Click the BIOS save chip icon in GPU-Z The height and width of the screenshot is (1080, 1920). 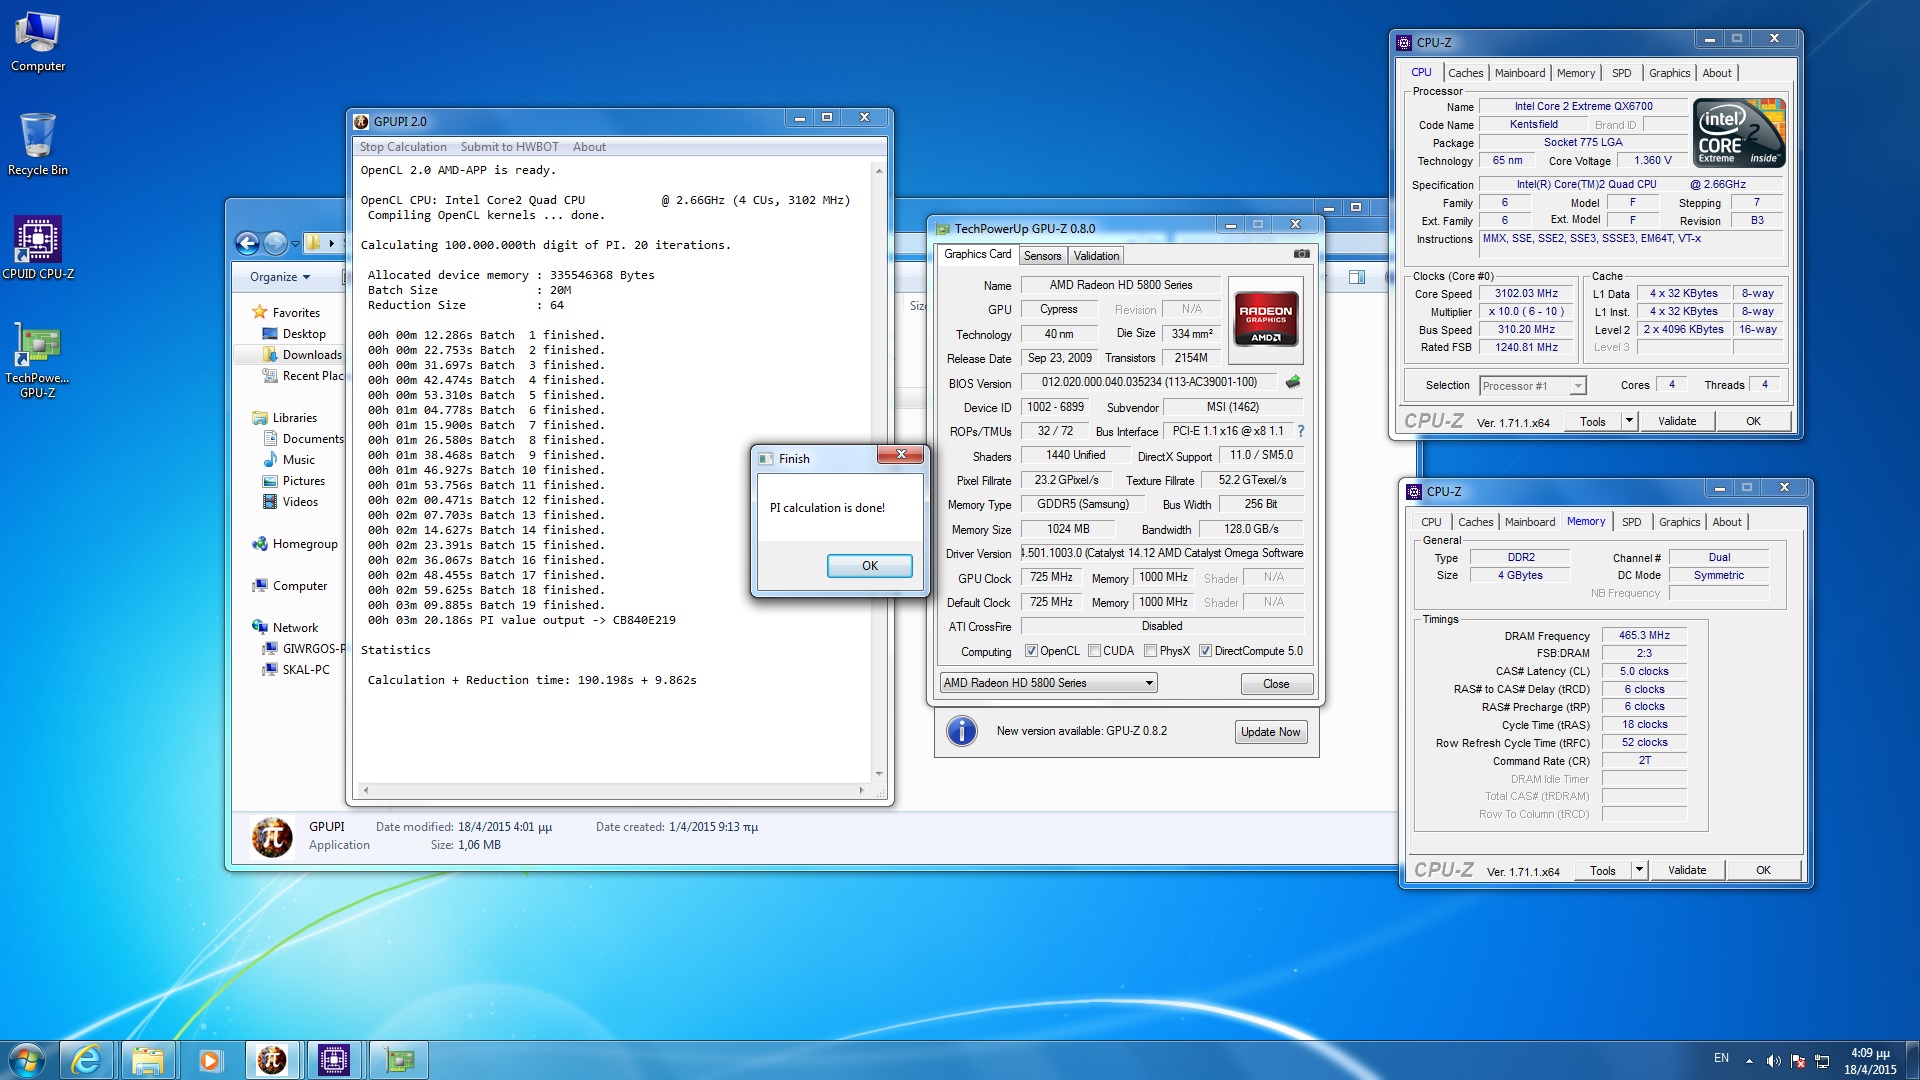point(1292,382)
